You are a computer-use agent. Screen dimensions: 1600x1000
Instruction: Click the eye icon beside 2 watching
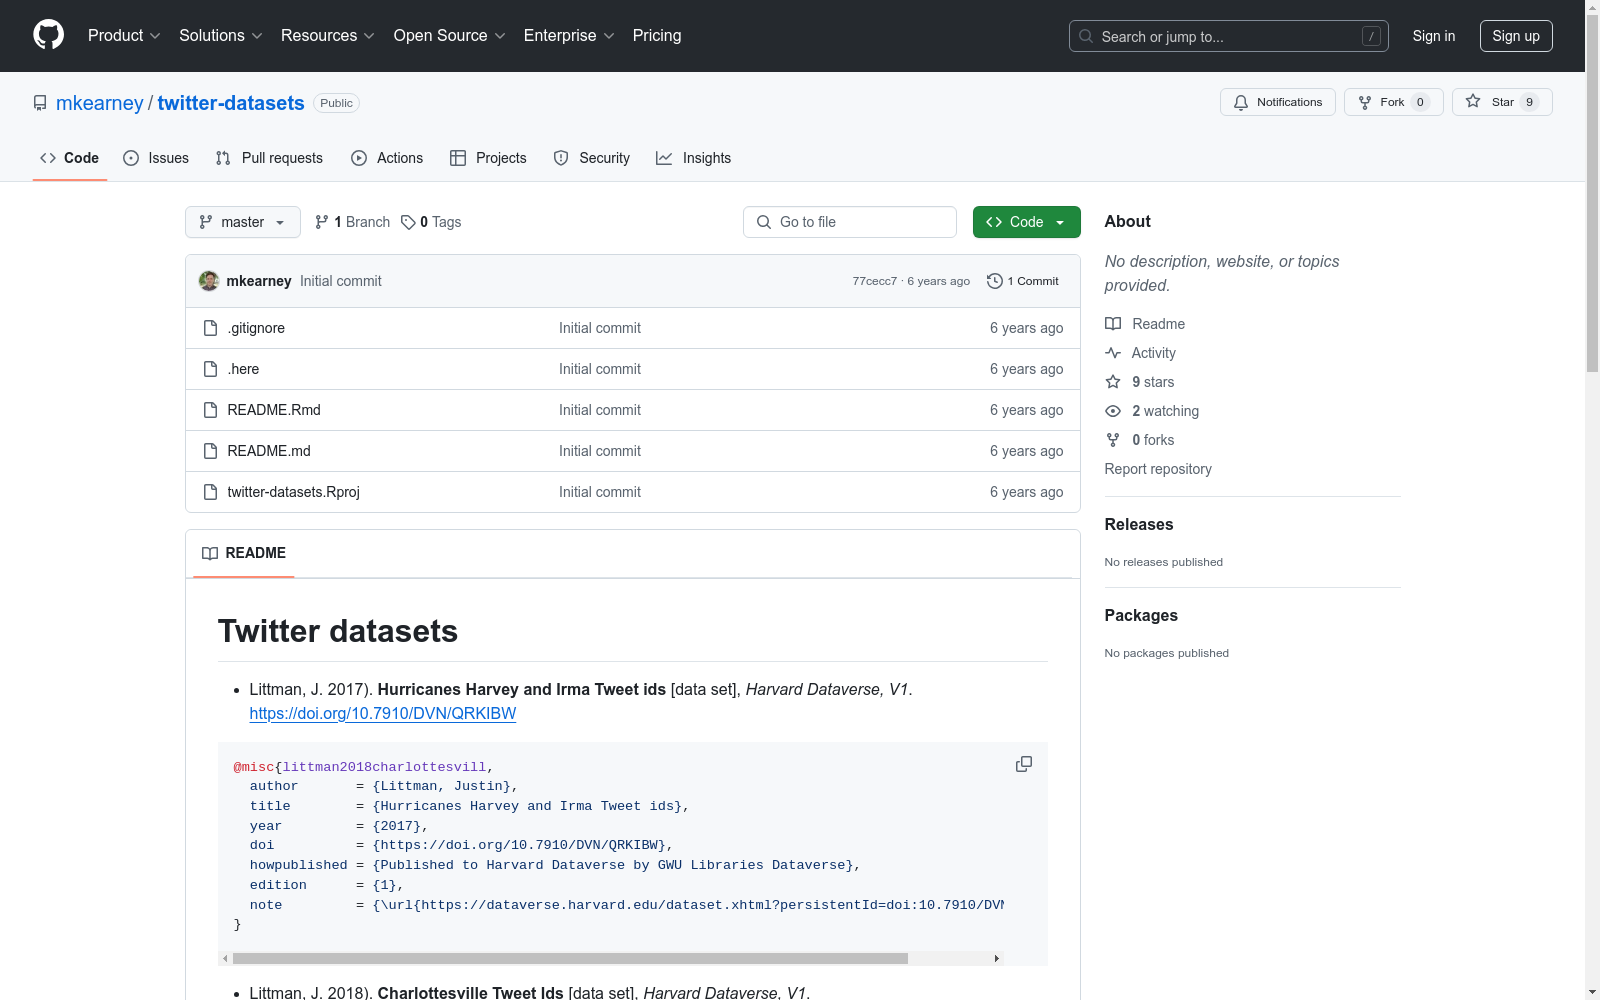tap(1113, 411)
